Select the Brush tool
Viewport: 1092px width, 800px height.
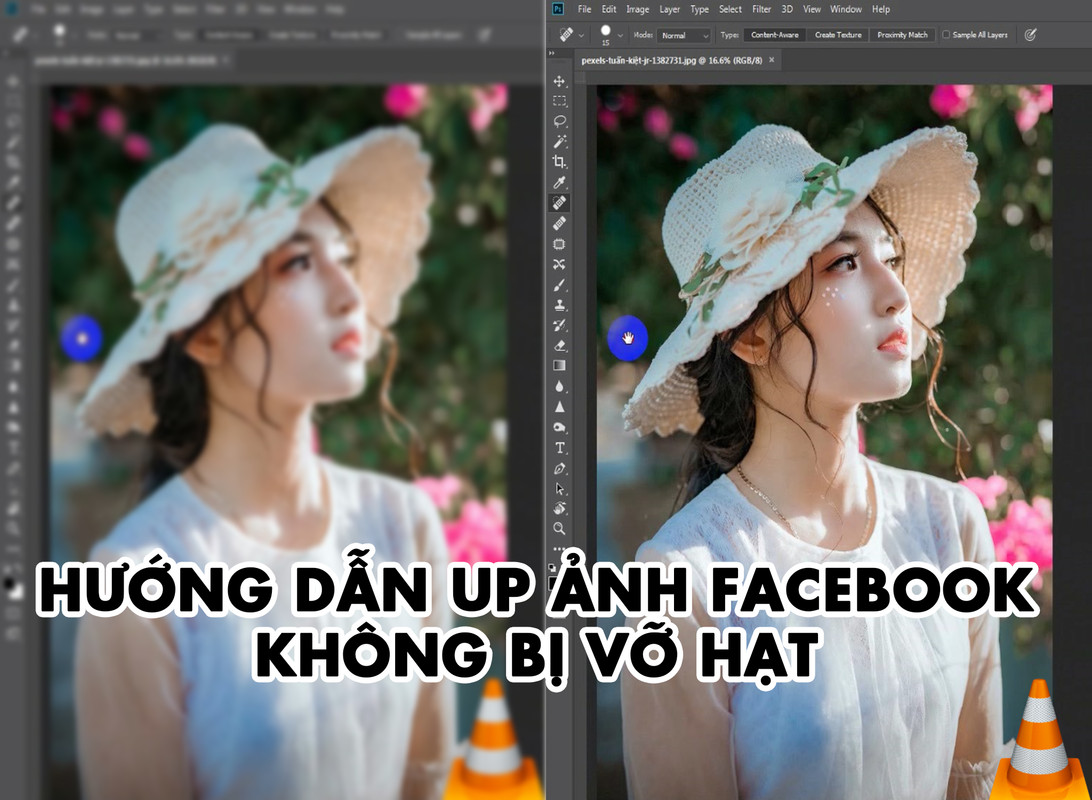point(559,285)
